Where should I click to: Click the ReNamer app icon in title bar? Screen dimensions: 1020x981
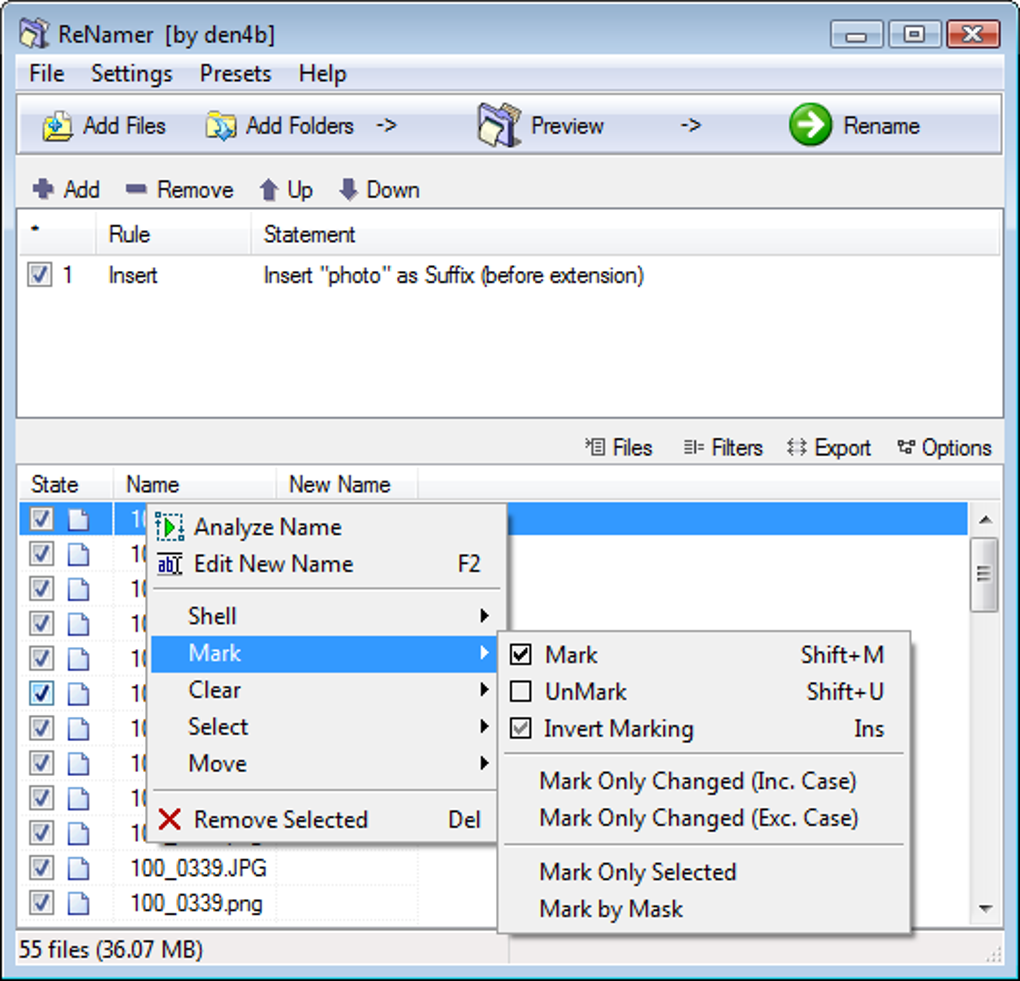34,34
